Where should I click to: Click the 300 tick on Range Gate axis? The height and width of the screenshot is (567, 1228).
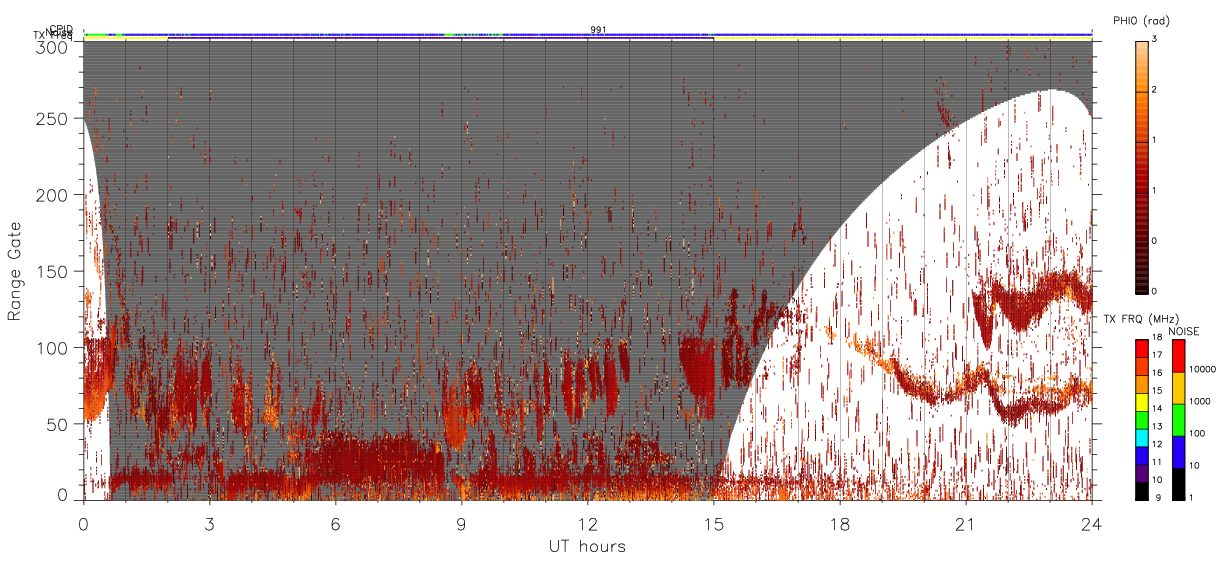click(x=50, y=46)
